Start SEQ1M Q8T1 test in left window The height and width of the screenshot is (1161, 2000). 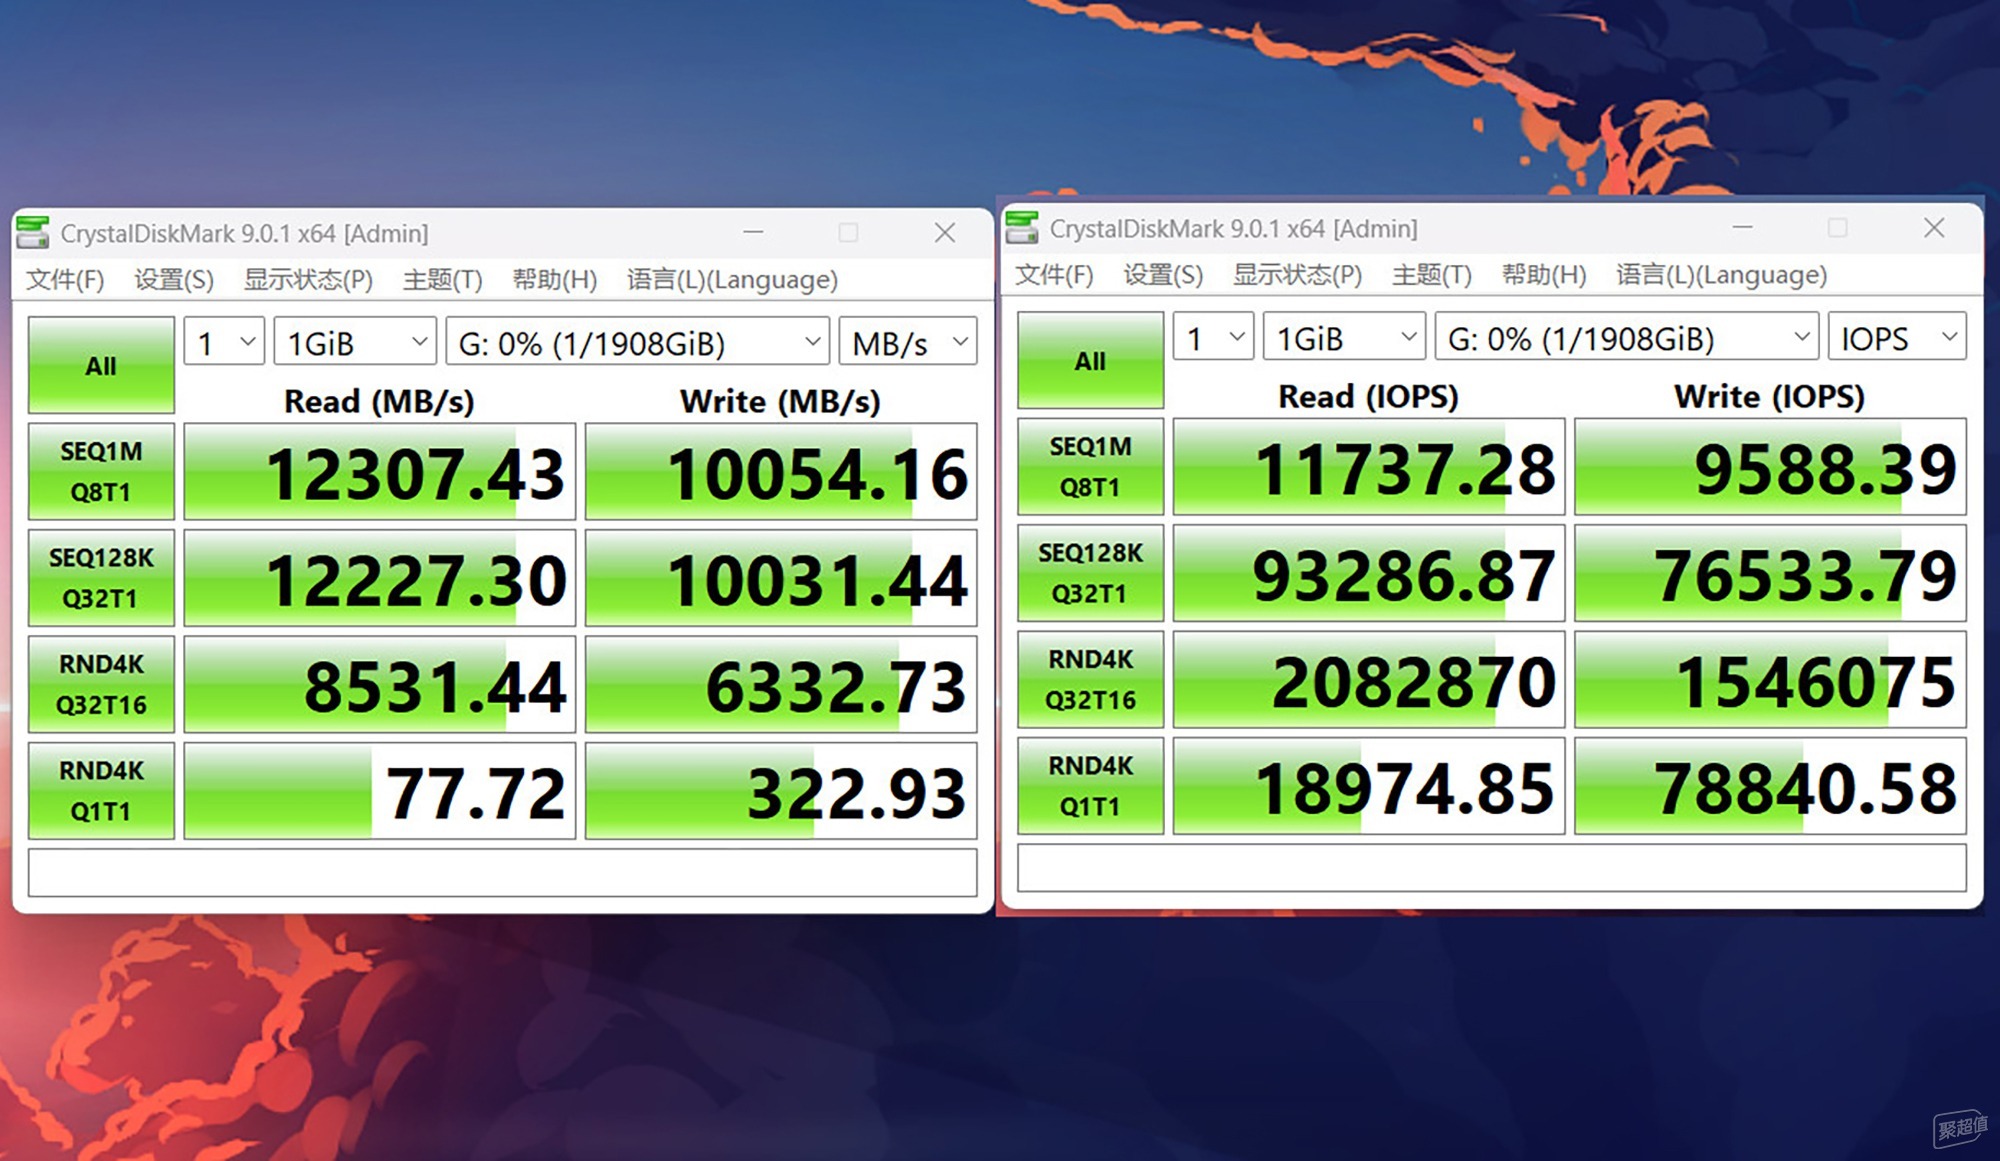[101, 471]
